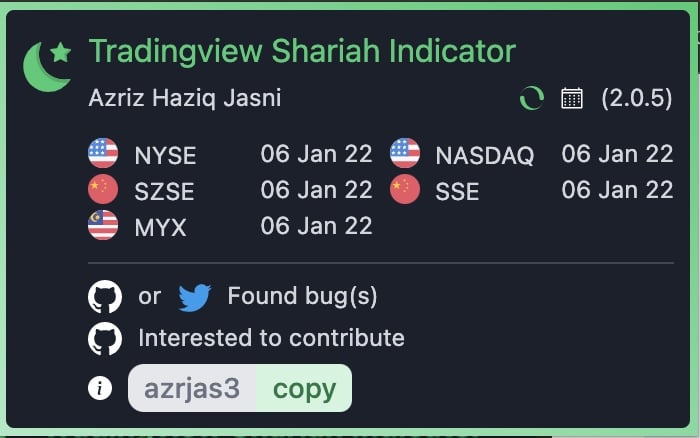This screenshot has height=438, width=700.
Task: Click the info circle icon
Action: tap(100, 388)
